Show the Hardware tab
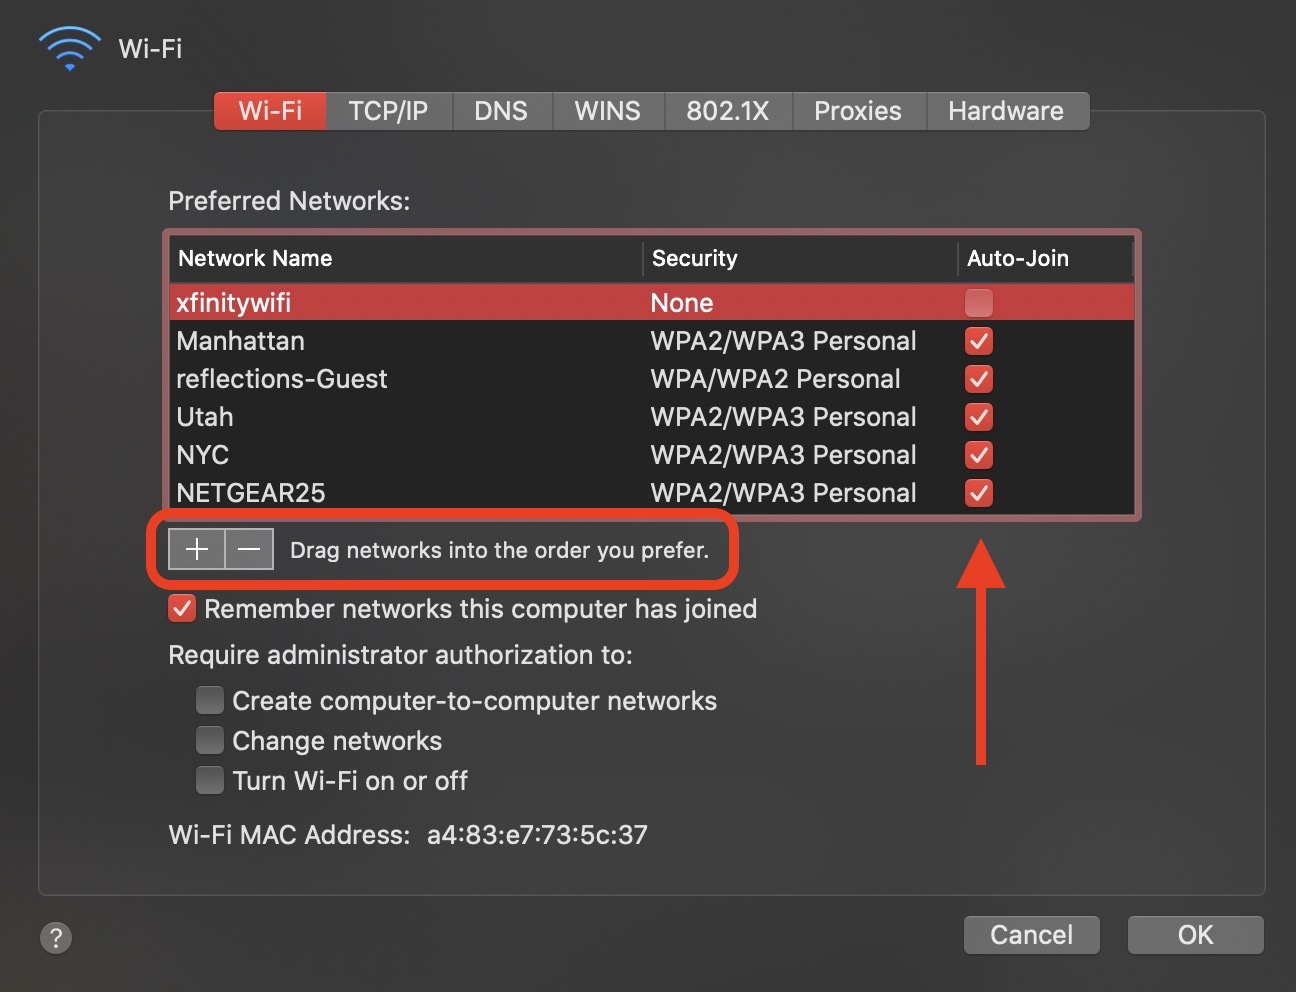Image resolution: width=1296 pixels, height=992 pixels. [x=1005, y=111]
